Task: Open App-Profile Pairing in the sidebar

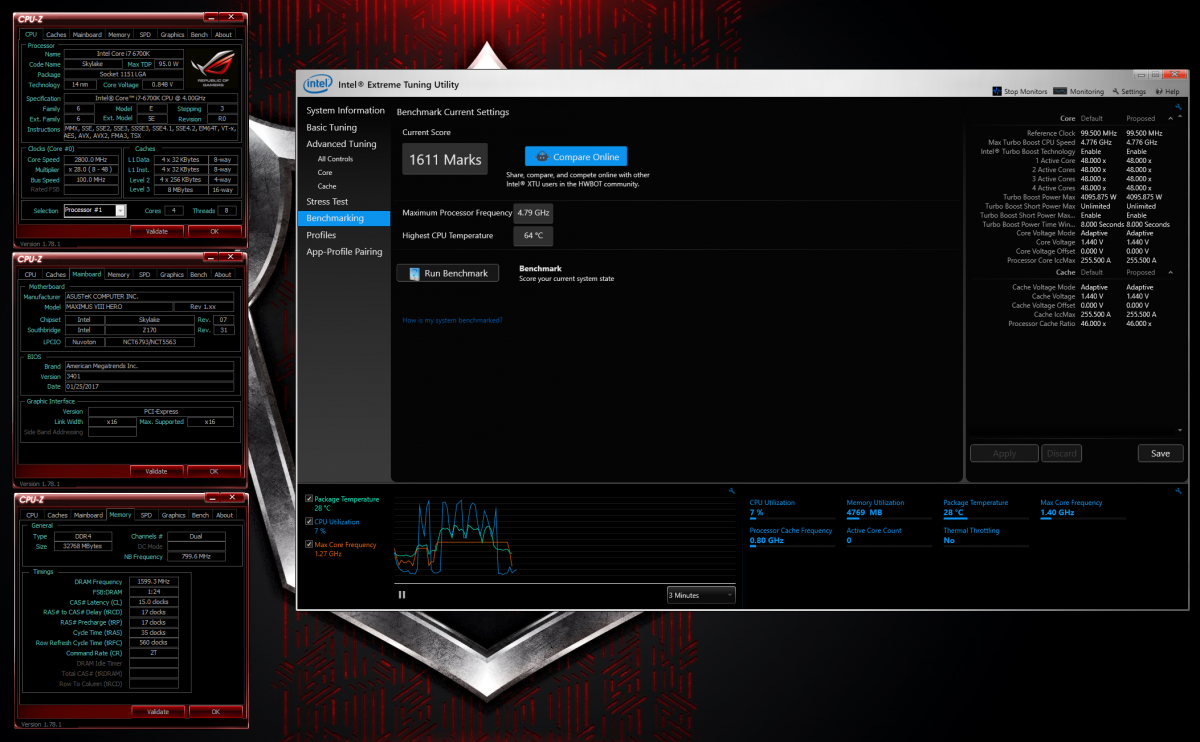Action: coord(344,252)
